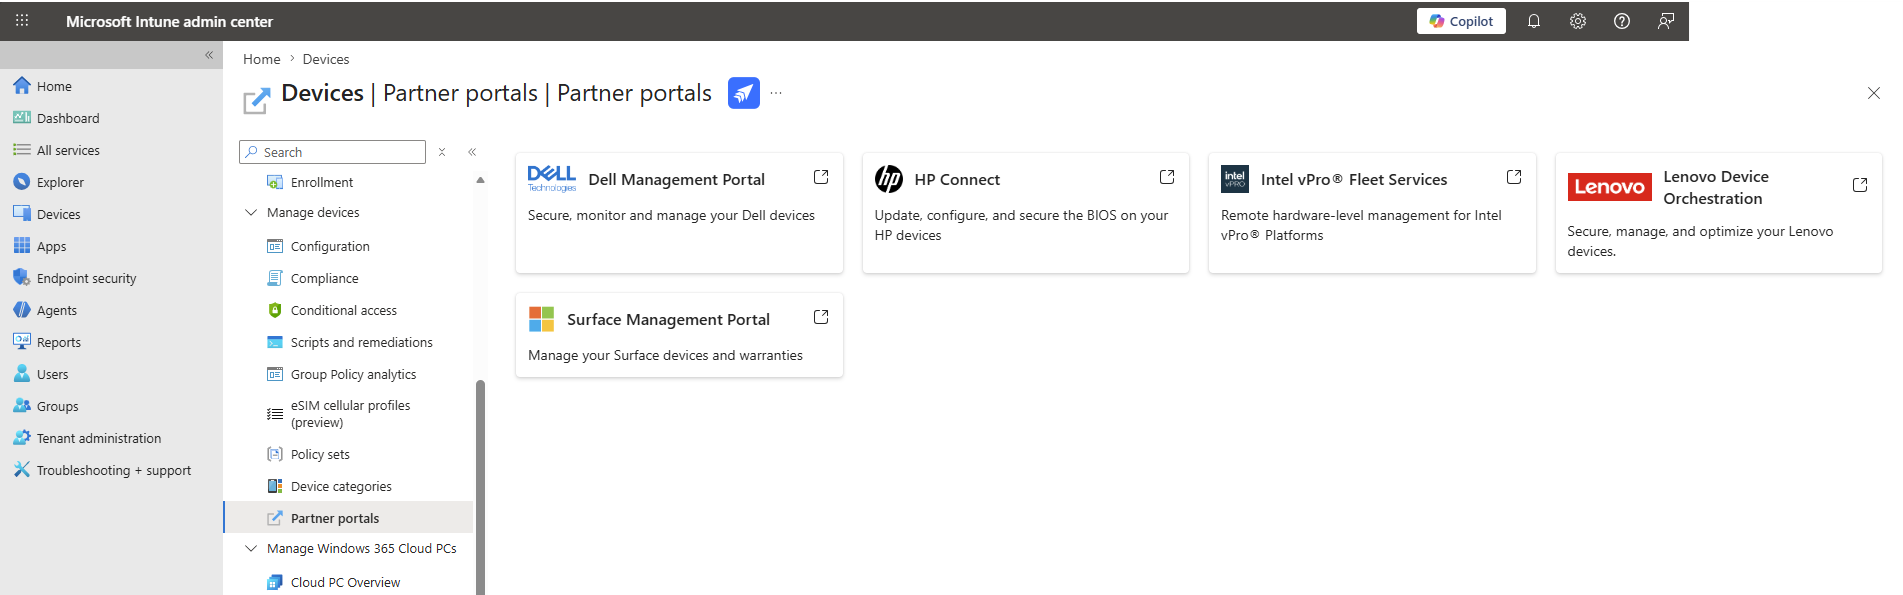Close the Partner portals blade
This screenshot has width=1903, height=595.
pos(1873,93)
